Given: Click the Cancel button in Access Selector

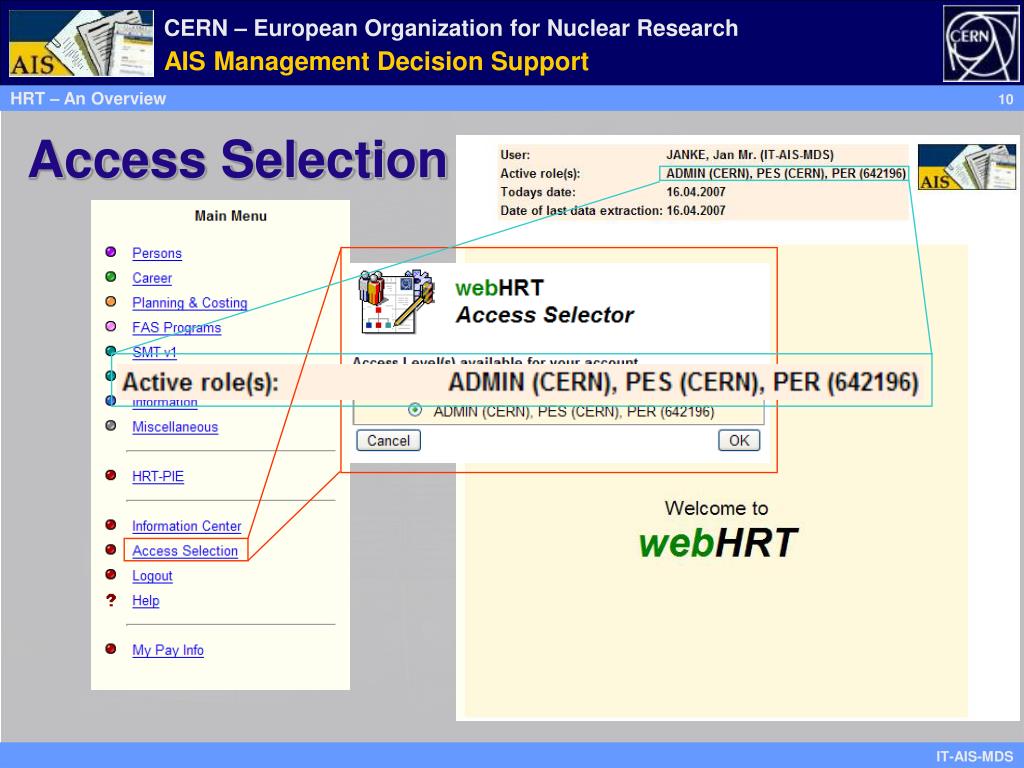Looking at the screenshot, I should [389, 441].
